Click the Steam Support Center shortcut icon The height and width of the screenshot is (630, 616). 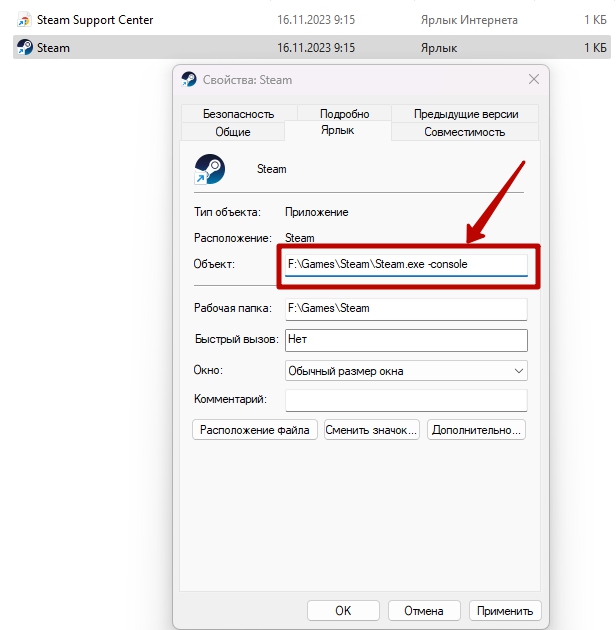pyautogui.click(x=24, y=20)
